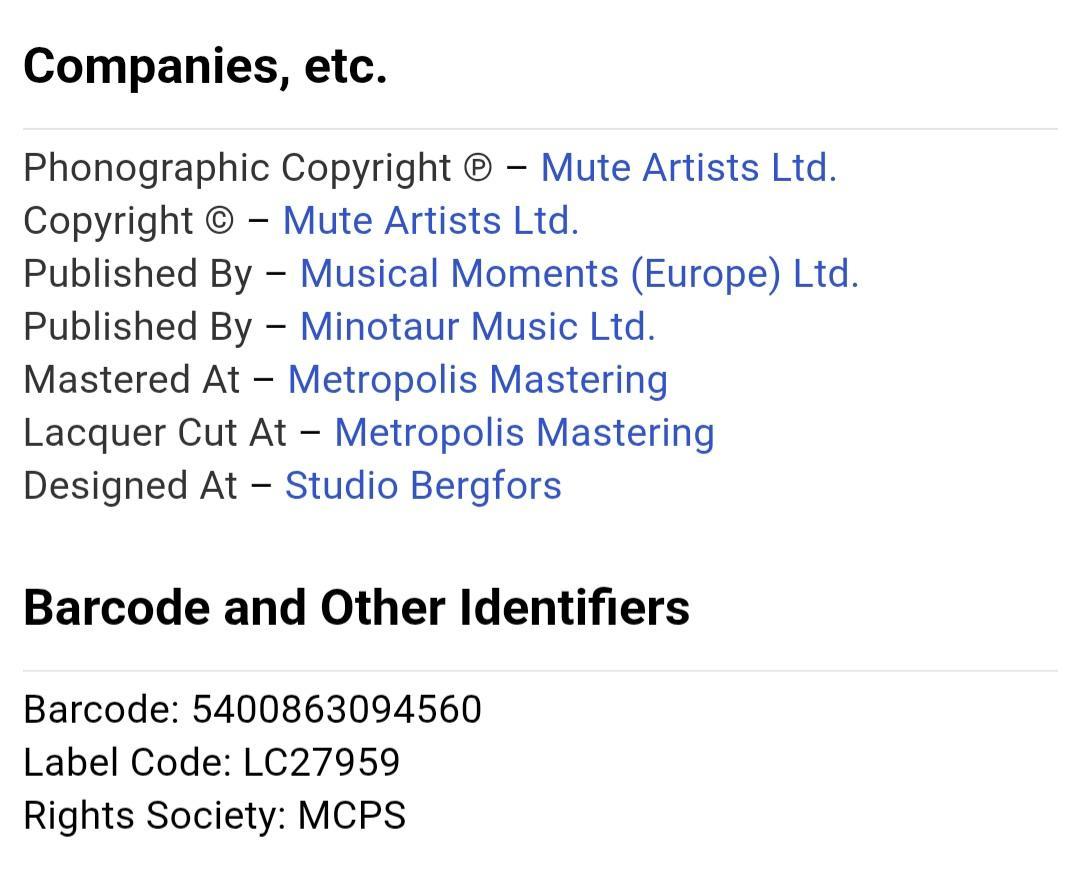Go to the Studio Bergfors link

(423, 486)
